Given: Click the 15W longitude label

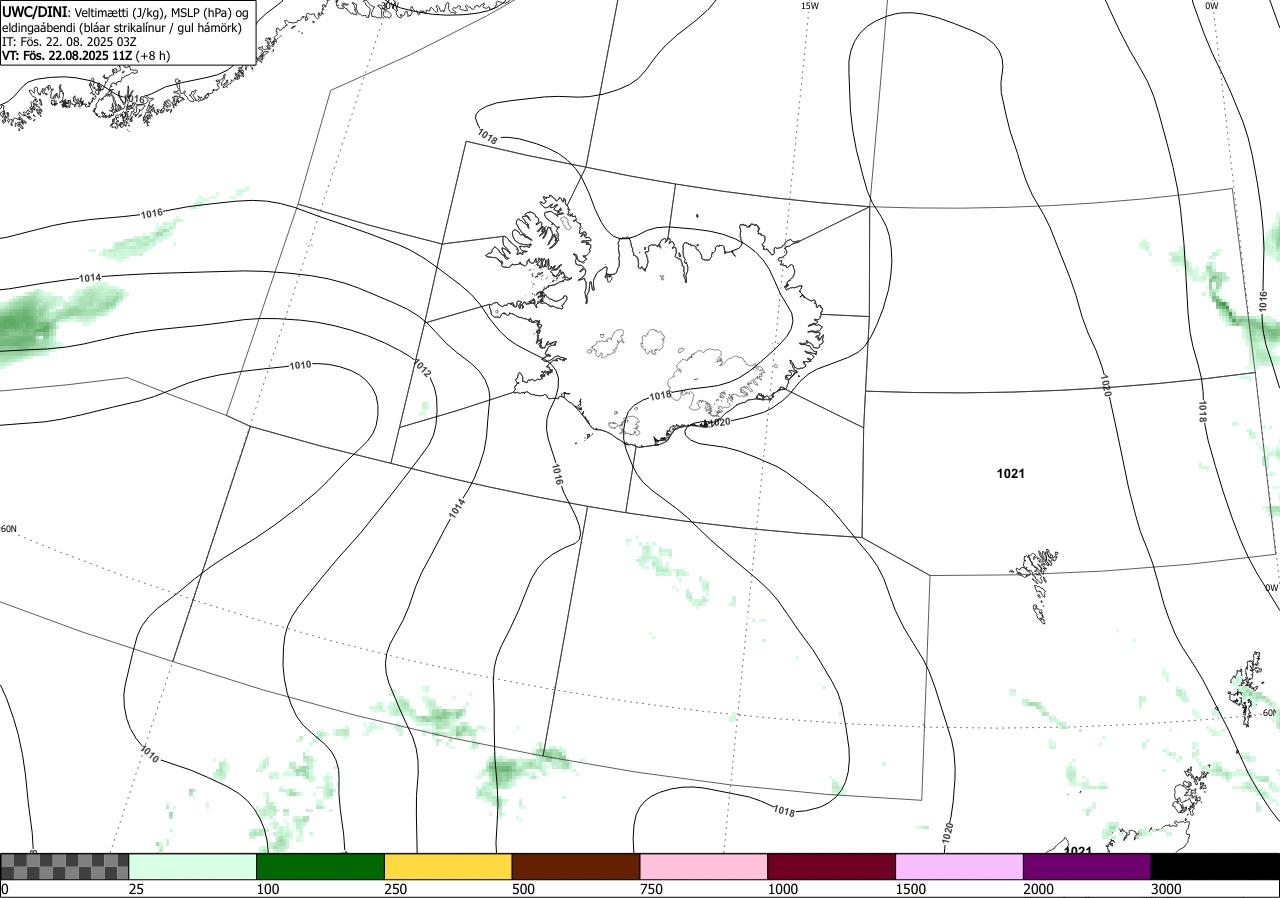Looking at the screenshot, I should tap(810, 6).
